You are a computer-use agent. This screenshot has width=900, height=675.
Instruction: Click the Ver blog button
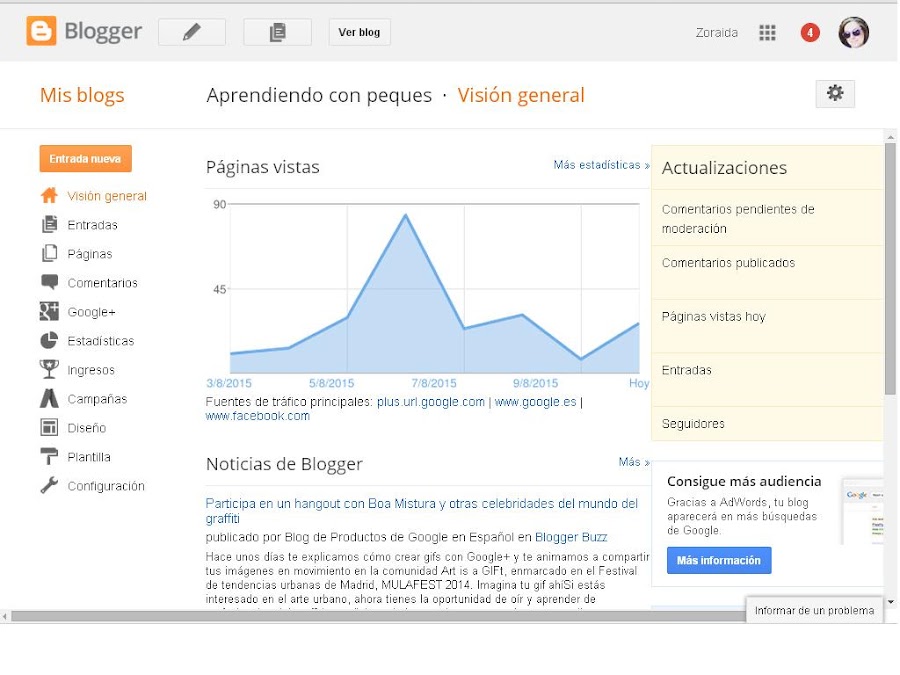click(359, 32)
